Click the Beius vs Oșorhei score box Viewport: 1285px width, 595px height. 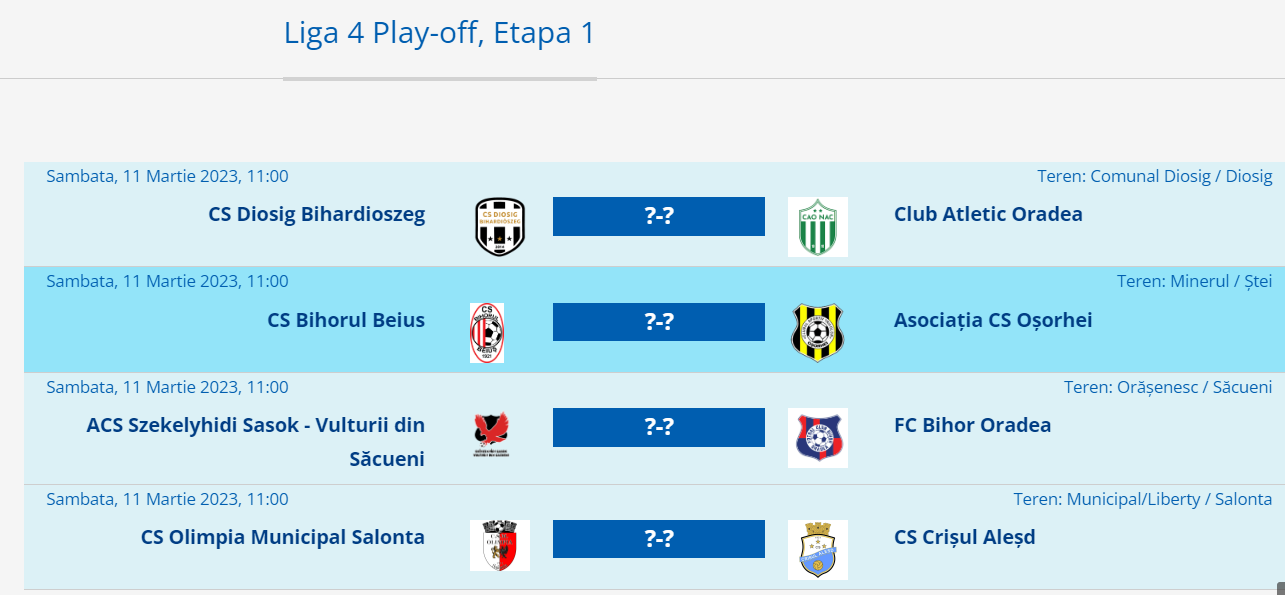tap(658, 322)
